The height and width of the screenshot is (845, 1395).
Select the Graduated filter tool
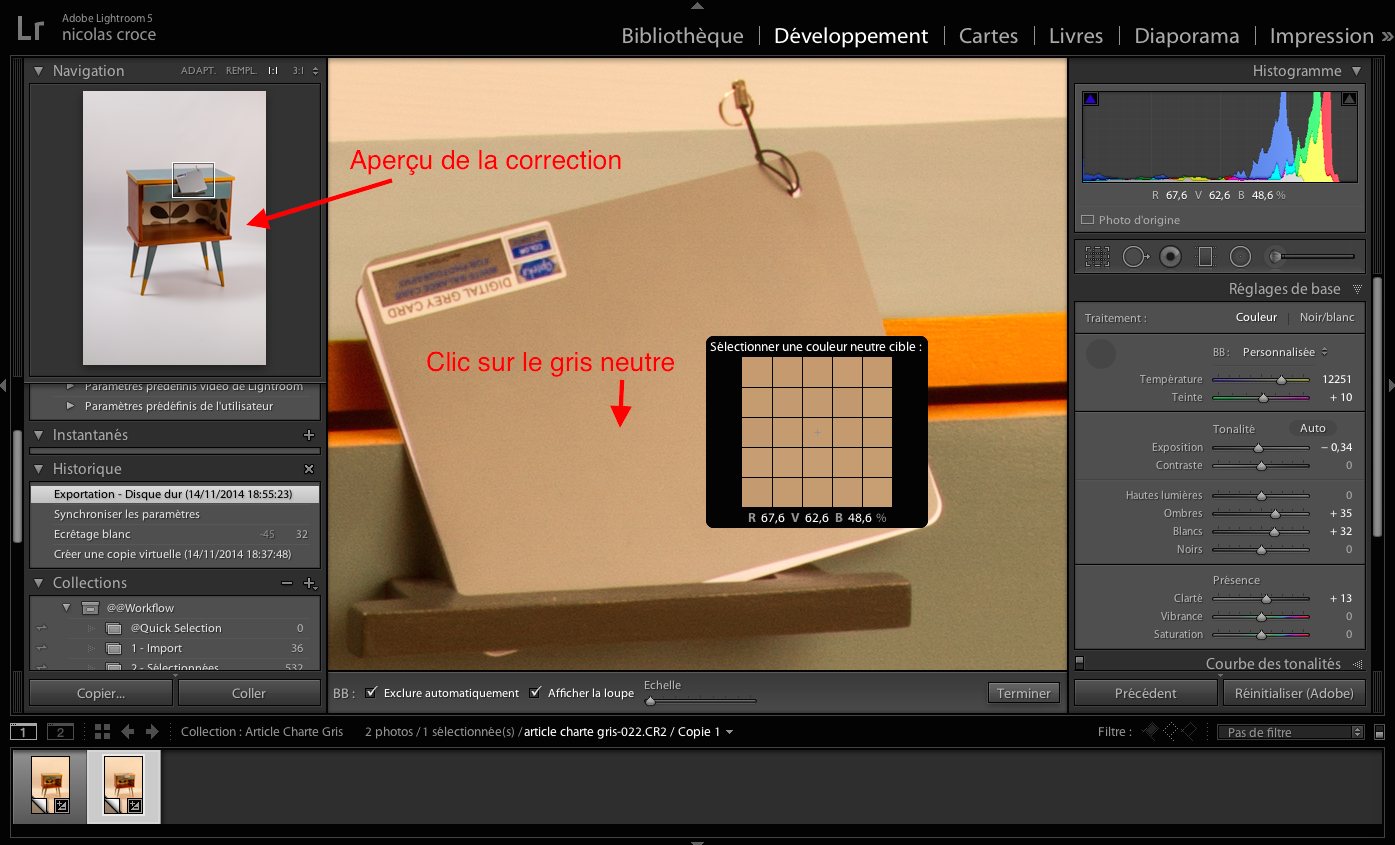(1205, 257)
